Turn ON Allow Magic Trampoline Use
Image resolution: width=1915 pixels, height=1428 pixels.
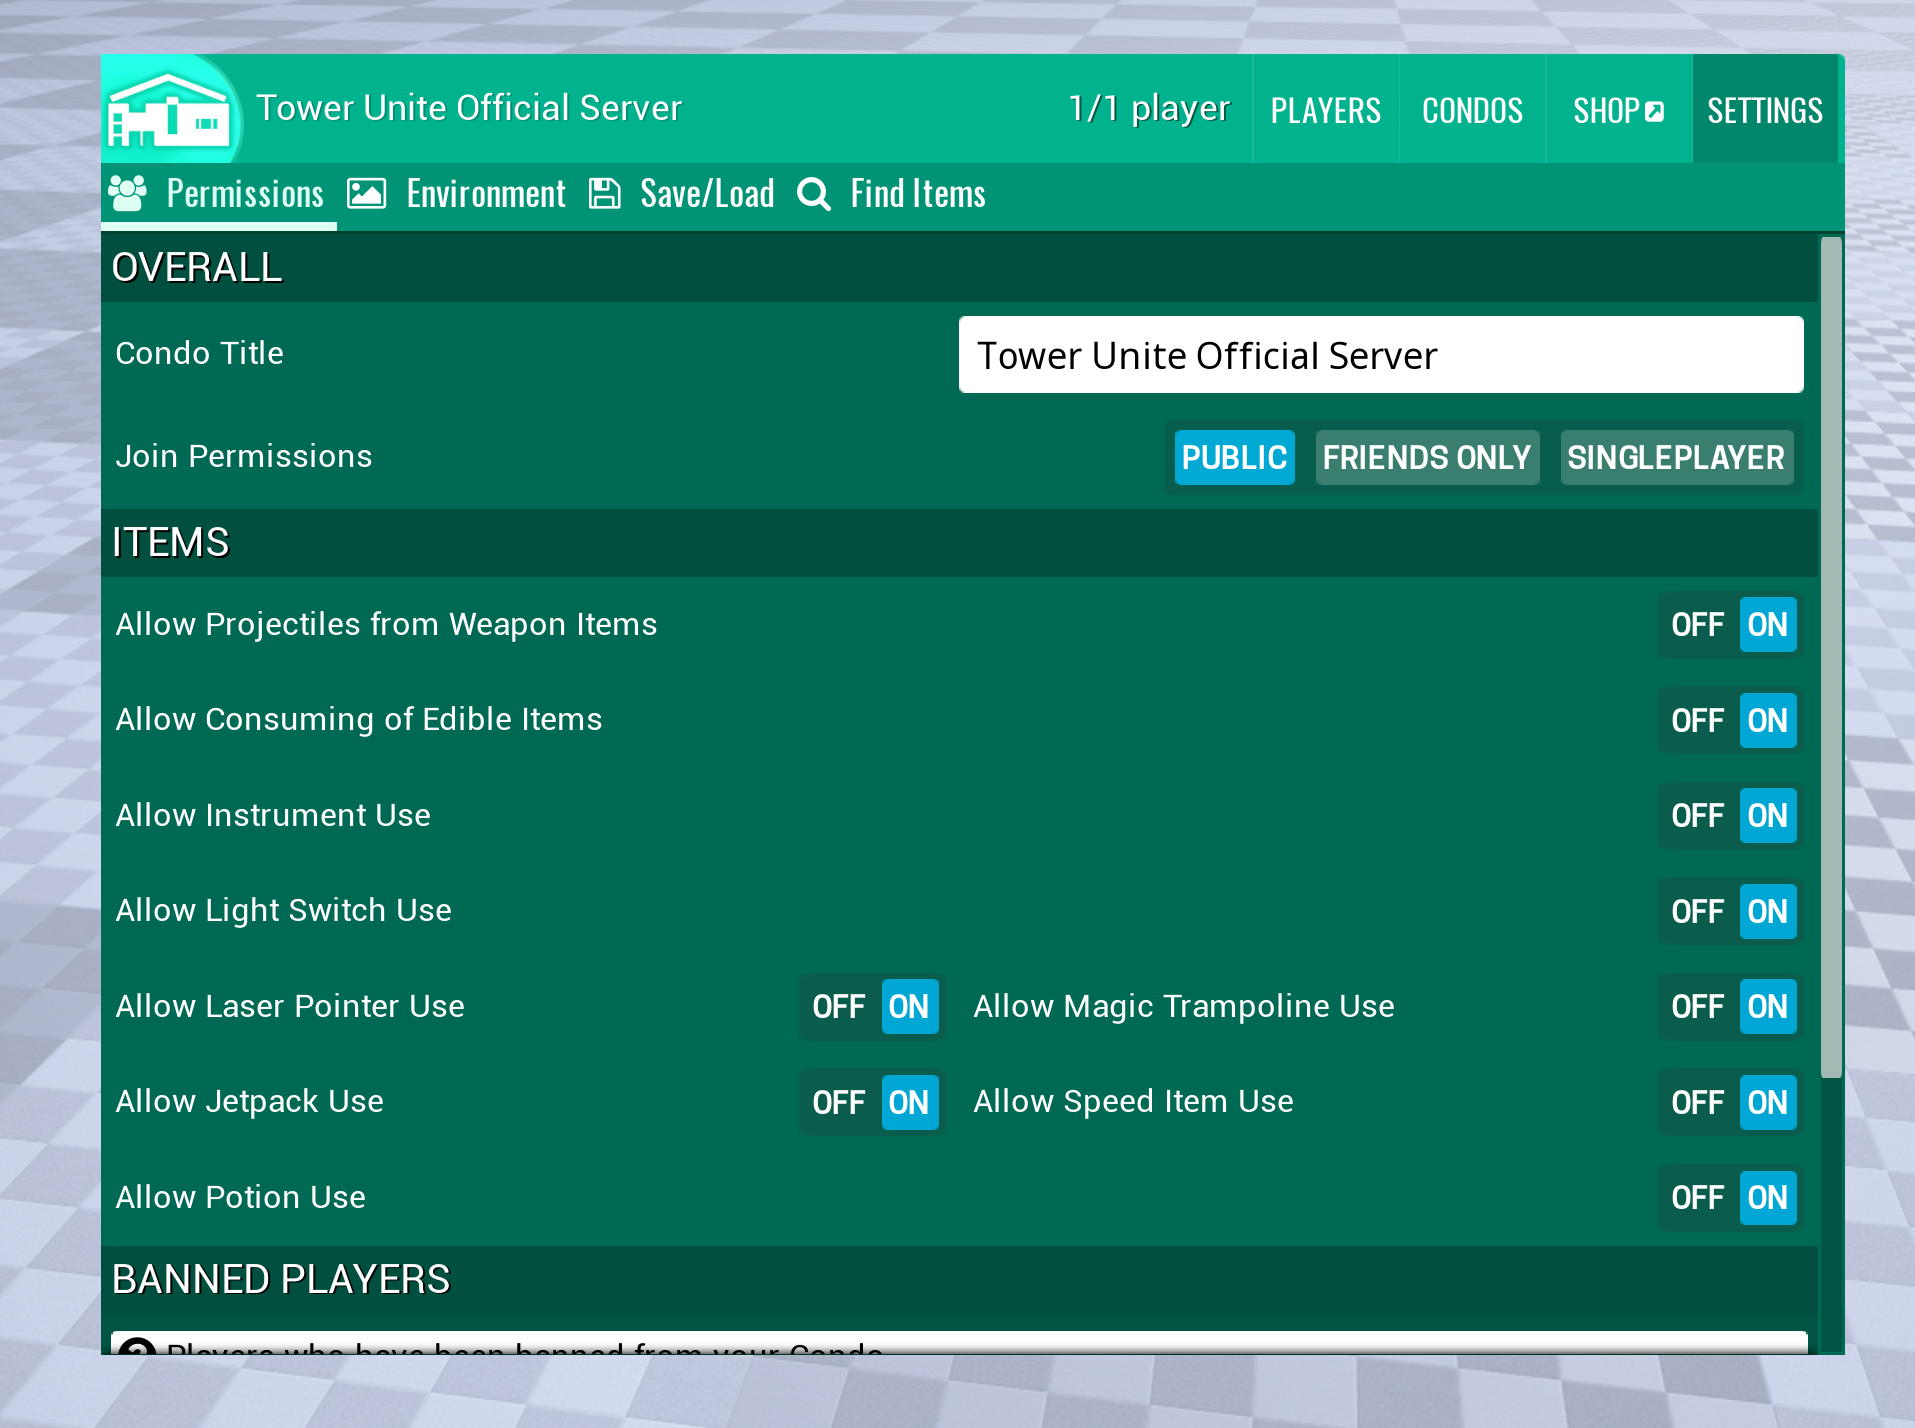coord(1767,1007)
